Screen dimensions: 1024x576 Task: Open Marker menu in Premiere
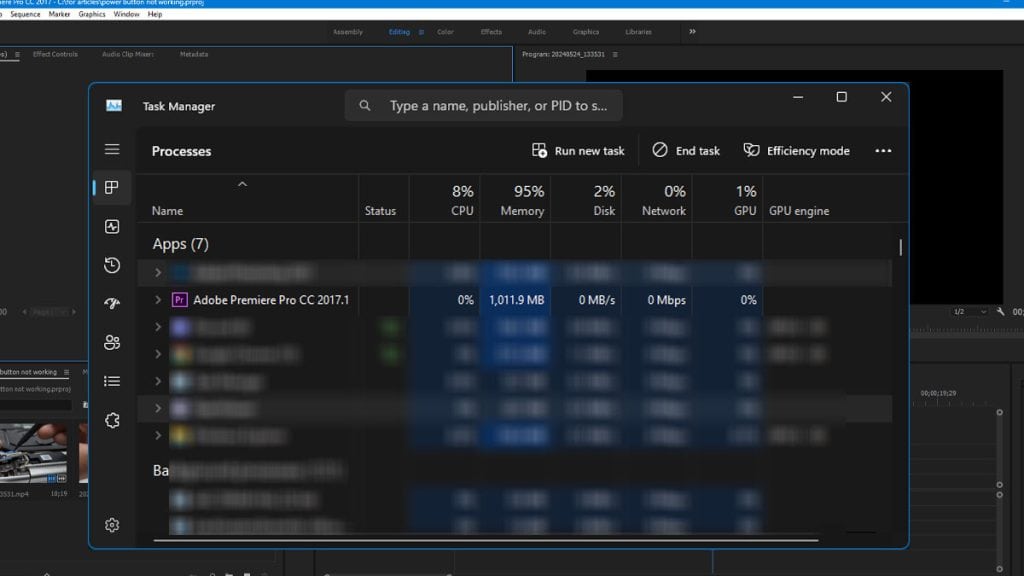[x=59, y=14]
